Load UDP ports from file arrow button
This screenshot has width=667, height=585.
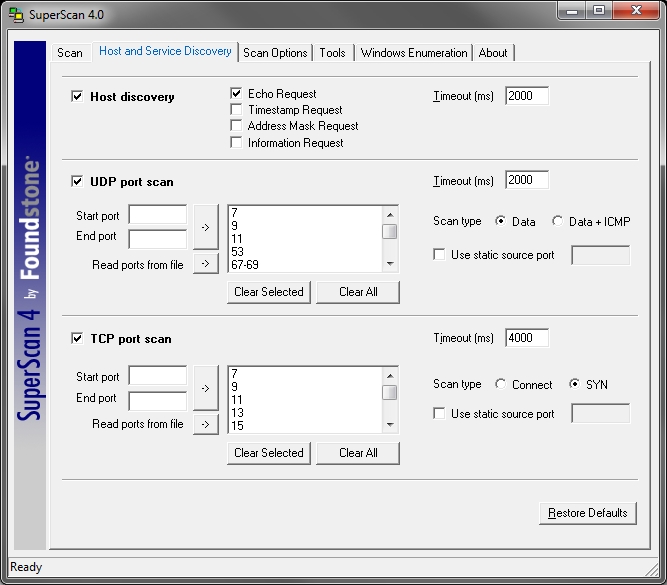click(206, 264)
